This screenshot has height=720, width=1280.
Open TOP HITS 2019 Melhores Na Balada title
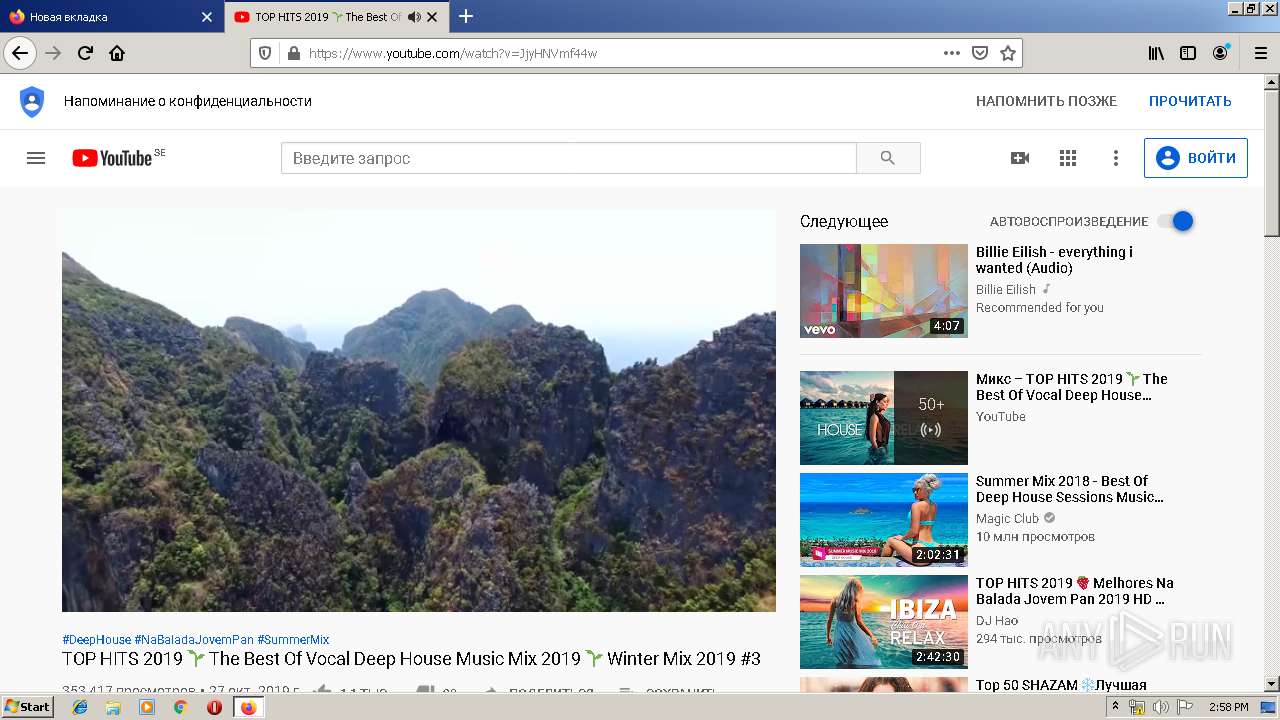tap(1075, 591)
